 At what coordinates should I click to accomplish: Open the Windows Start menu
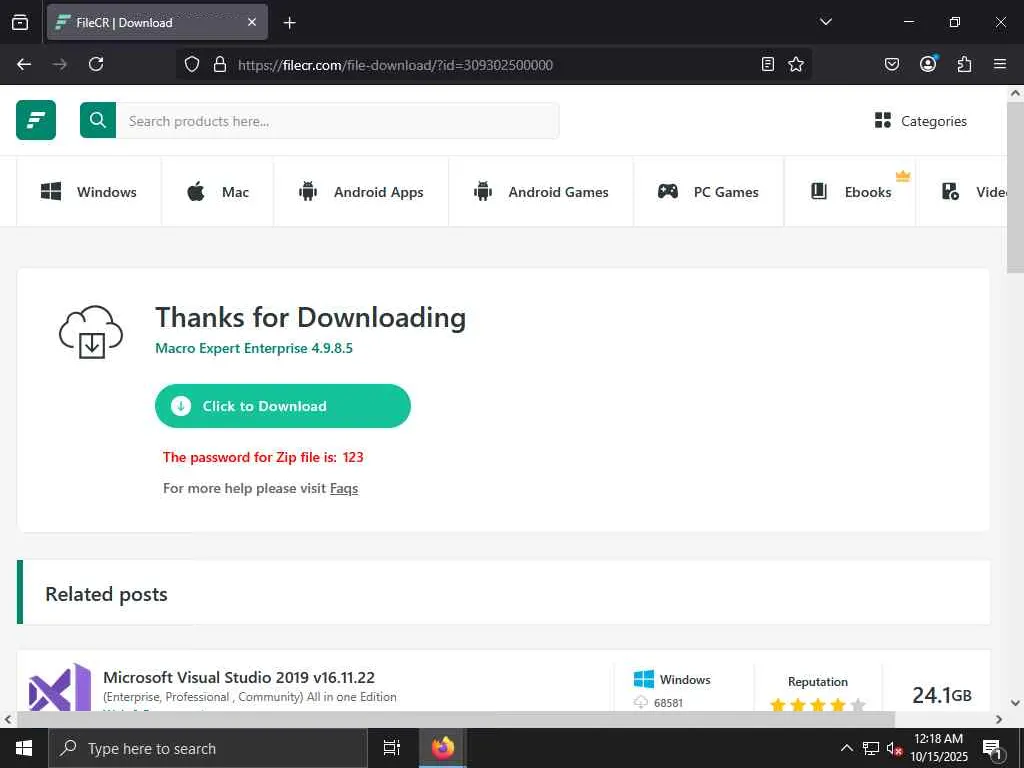coord(24,748)
